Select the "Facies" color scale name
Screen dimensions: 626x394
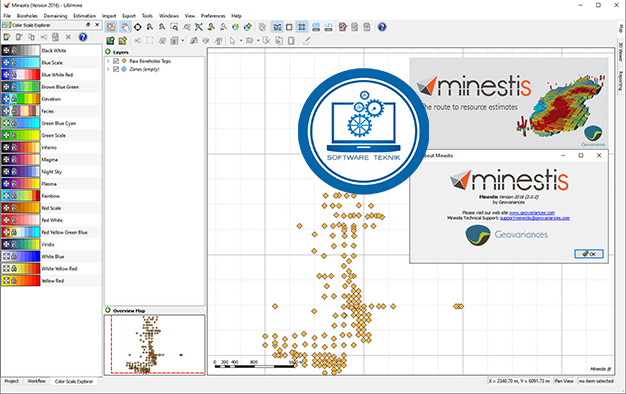click(x=48, y=111)
